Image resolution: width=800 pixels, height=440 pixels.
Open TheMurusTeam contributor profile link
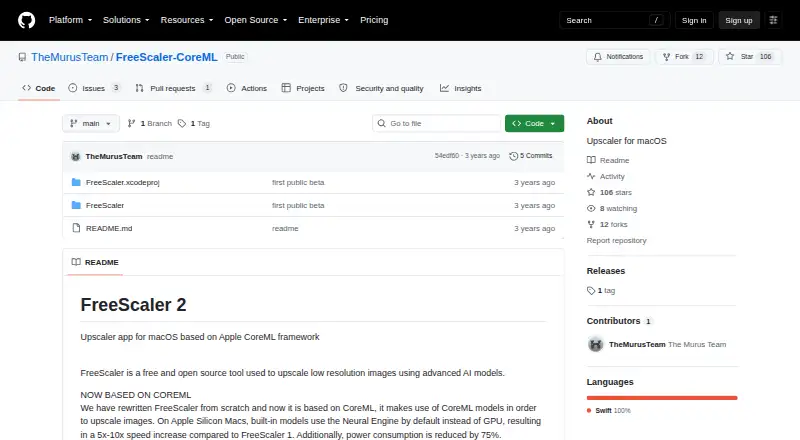(637, 345)
